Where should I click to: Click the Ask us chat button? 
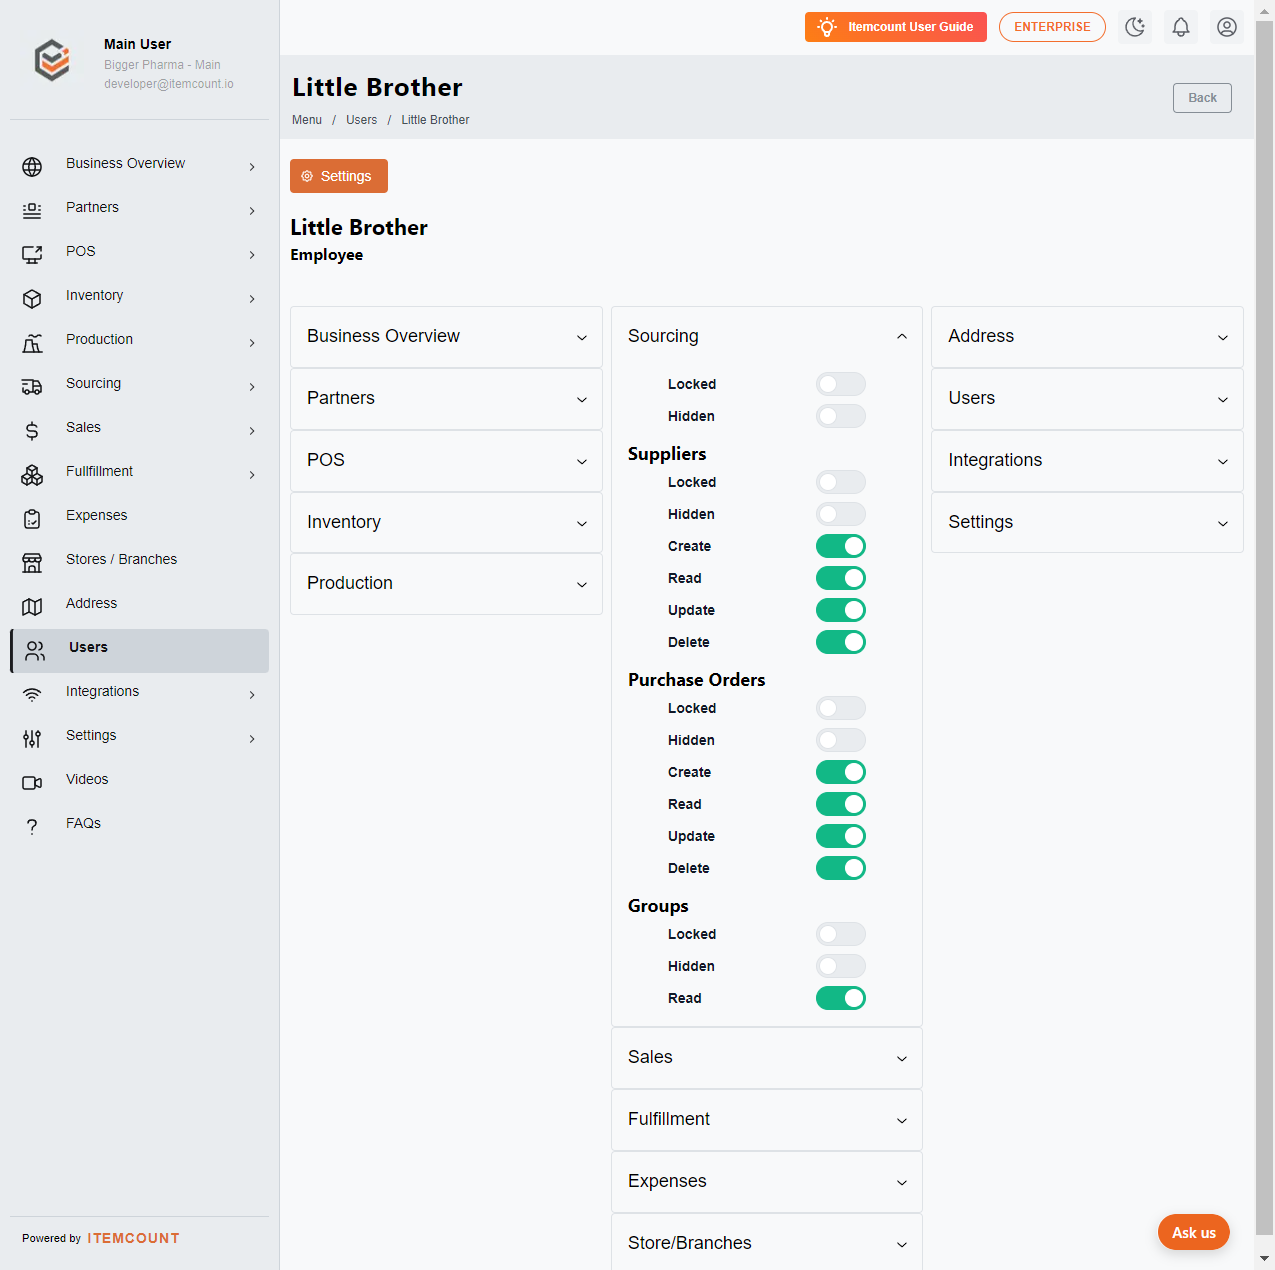coord(1193,1232)
